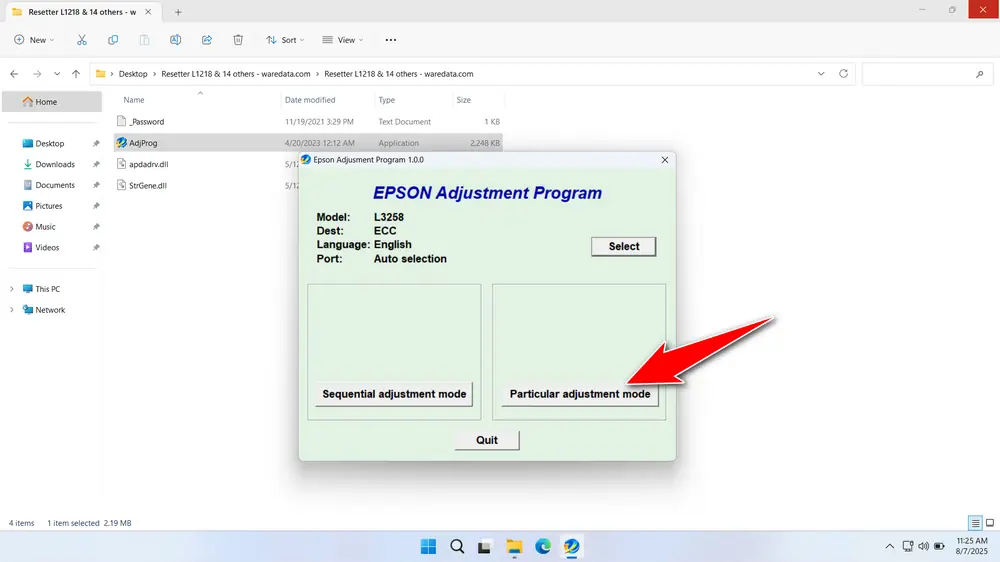
Task: Open Music in the sidebar
Action: 45,226
